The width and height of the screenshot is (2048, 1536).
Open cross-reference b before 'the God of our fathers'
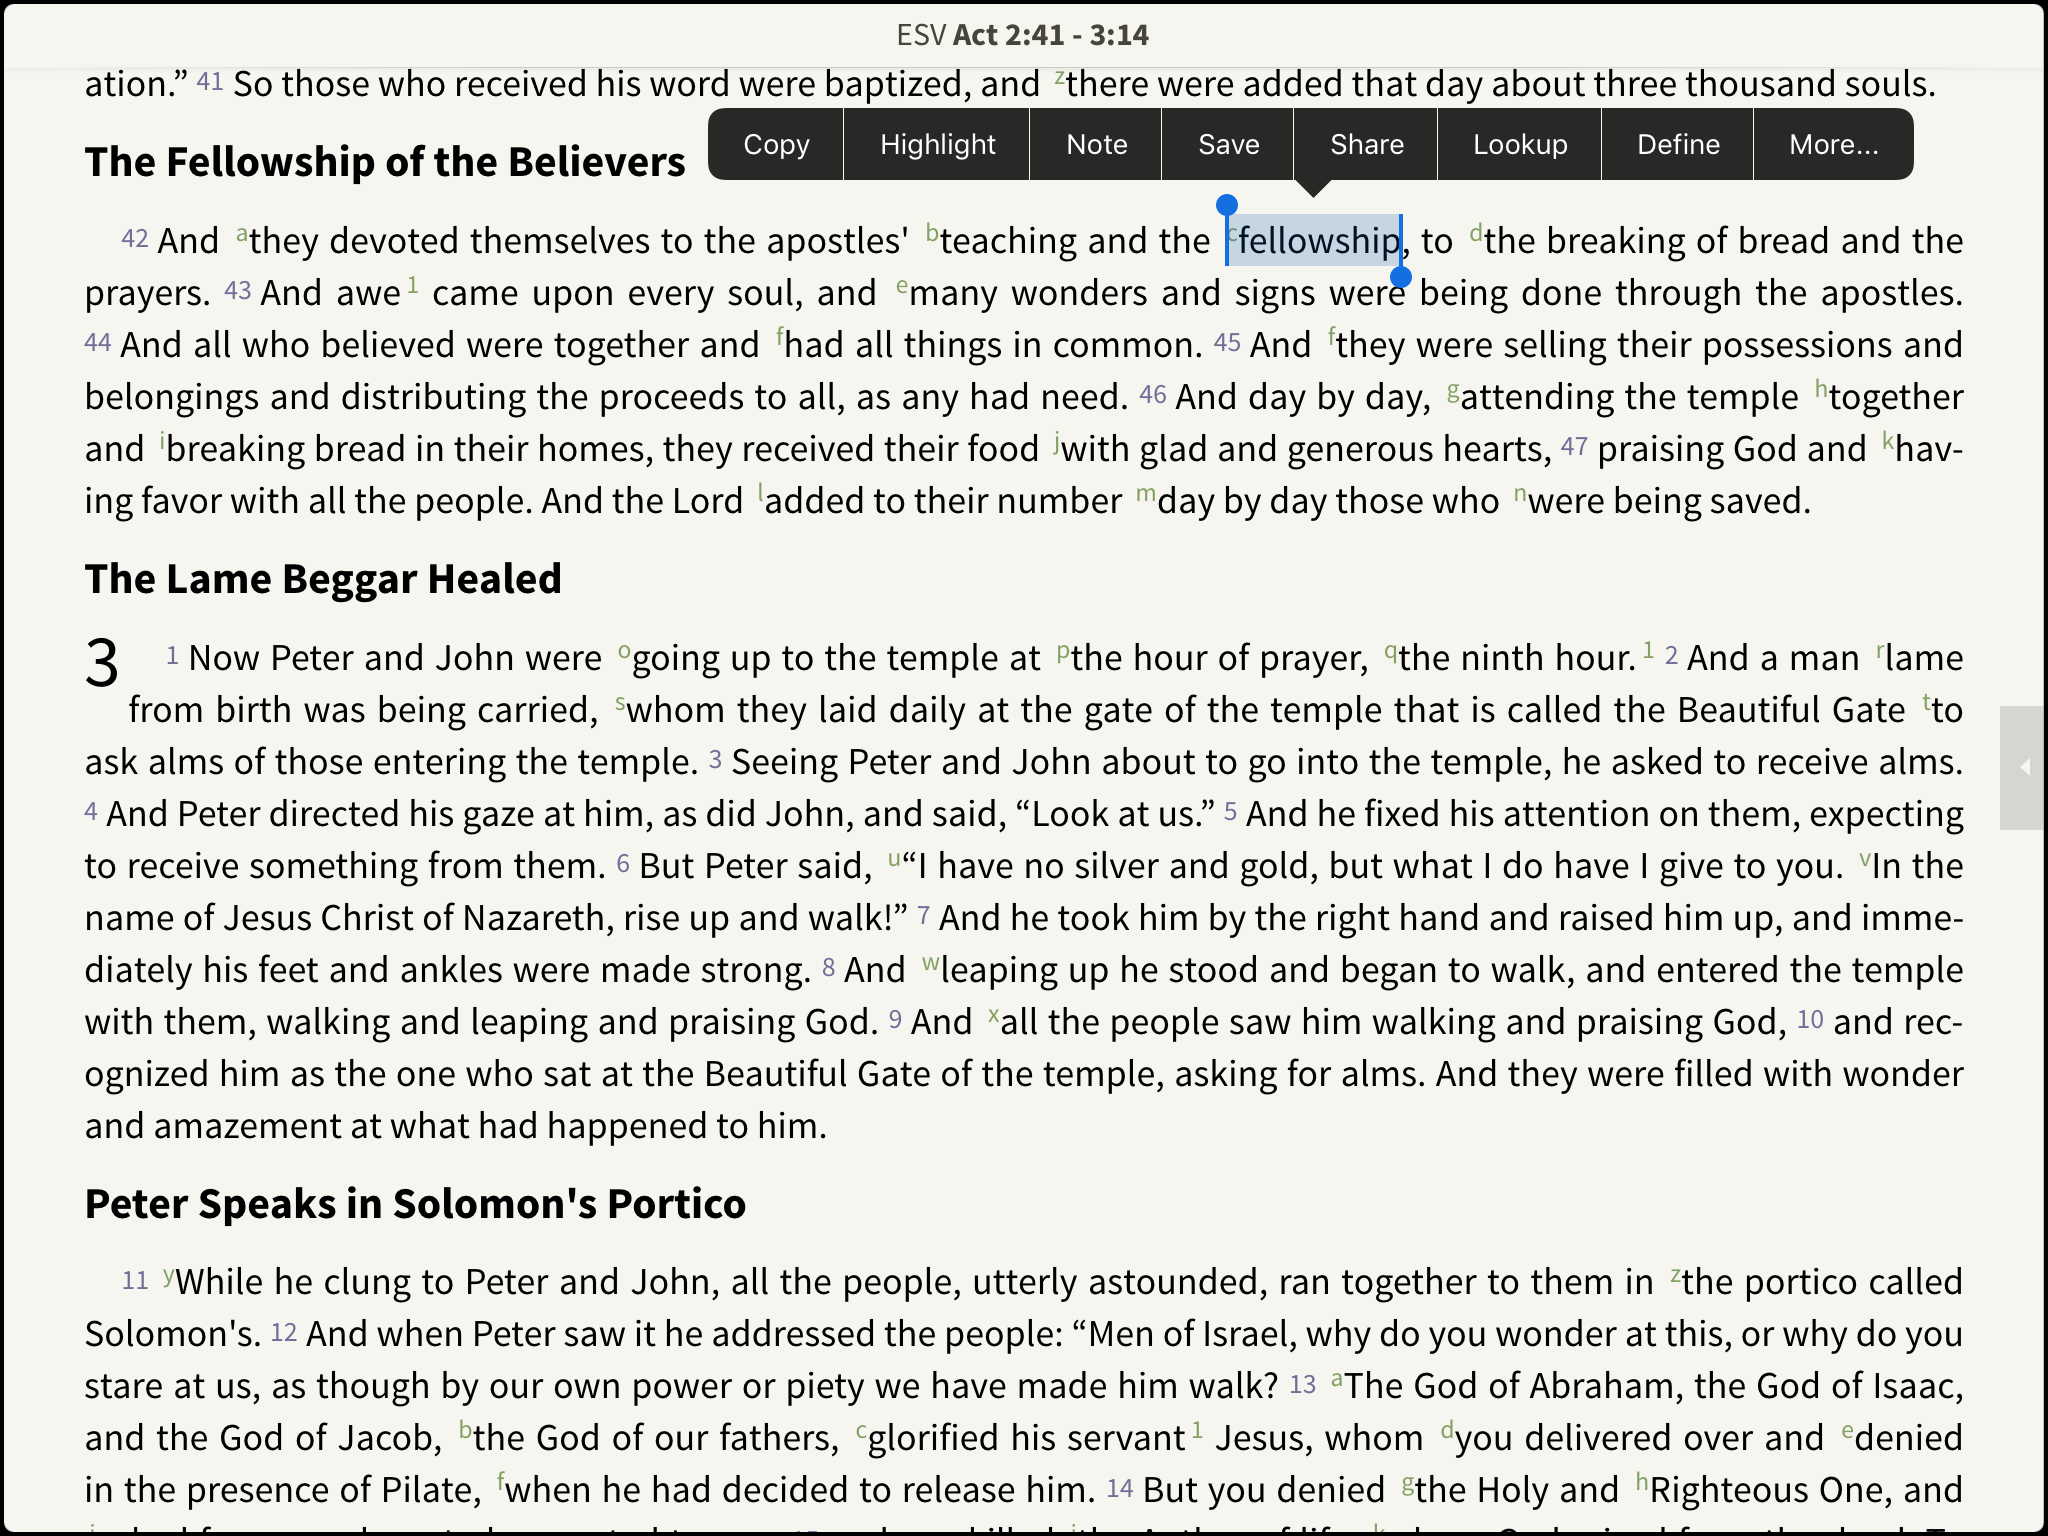(x=465, y=1429)
